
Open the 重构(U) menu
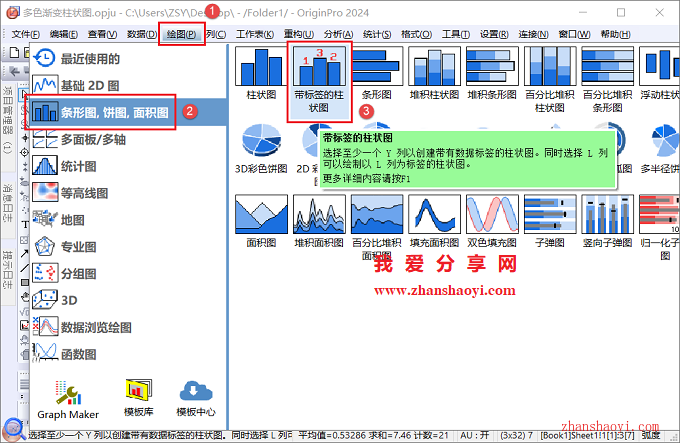click(299, 34)
